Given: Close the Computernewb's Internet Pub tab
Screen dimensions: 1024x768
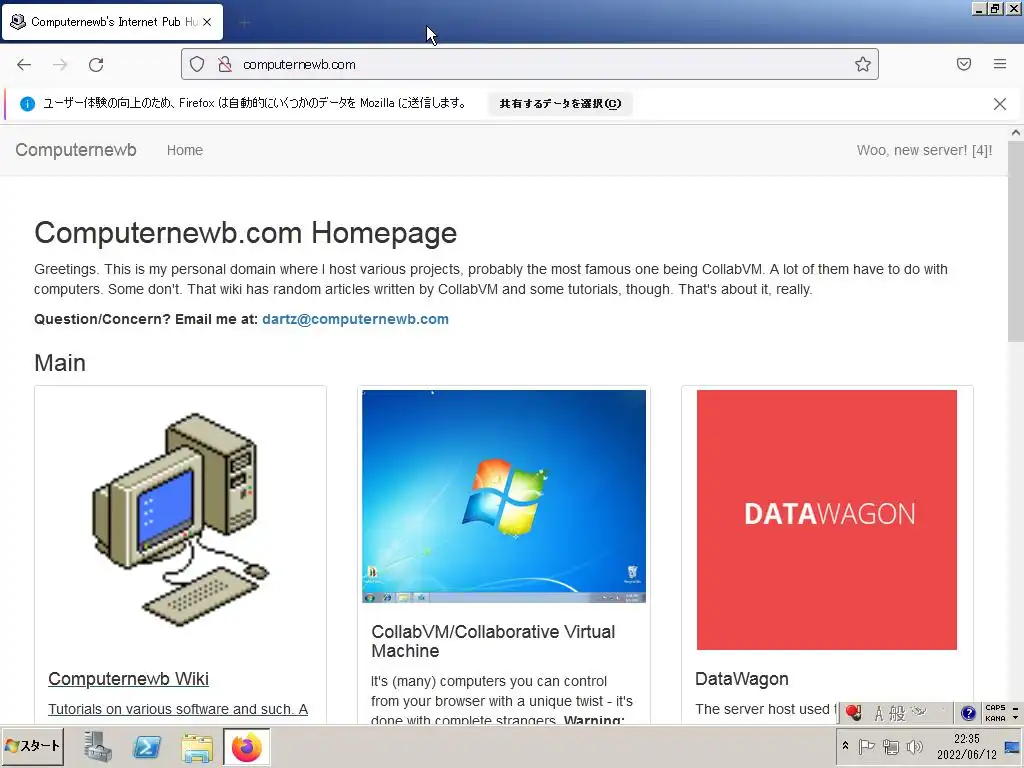Looking at the screenshot, I should (x=207, y=22).
